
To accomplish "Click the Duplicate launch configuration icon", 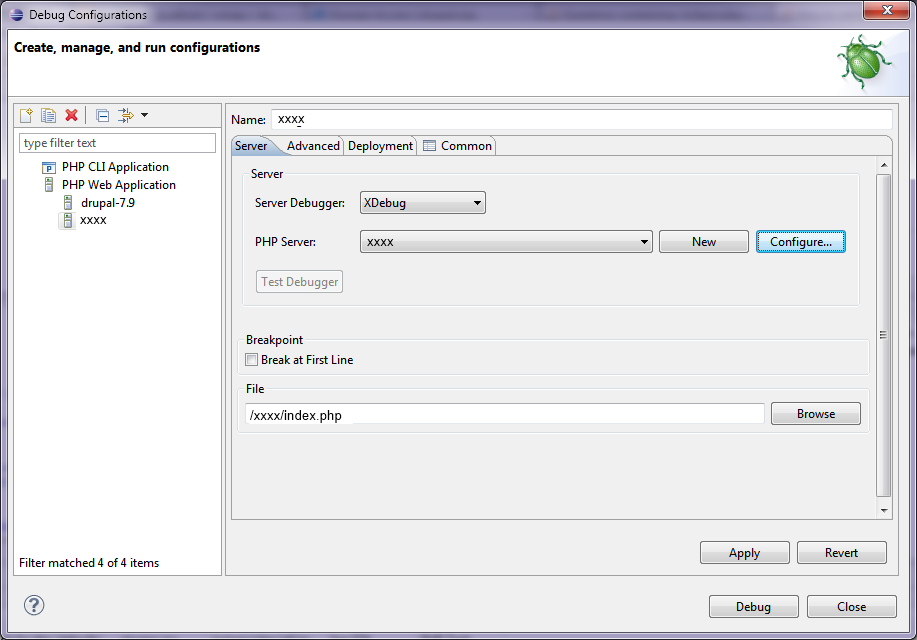I will 49,115.
